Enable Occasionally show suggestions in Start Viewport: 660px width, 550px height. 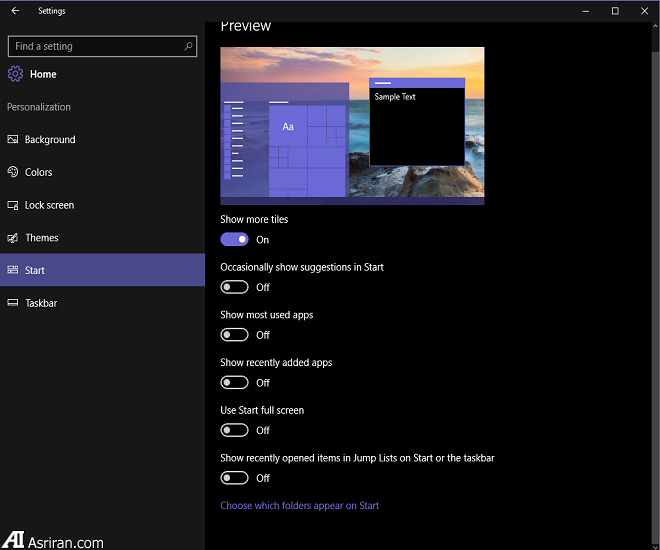click(234, 287)
